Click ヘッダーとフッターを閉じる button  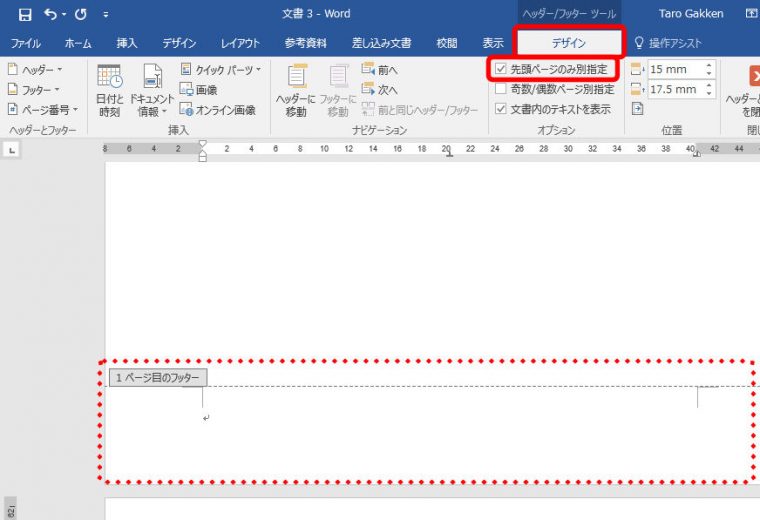[744, 91]
